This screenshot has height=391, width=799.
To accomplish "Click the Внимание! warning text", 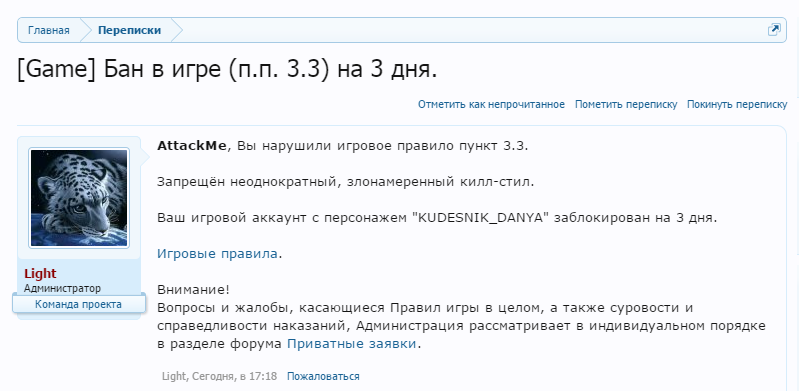I will [x=194, y=290].
